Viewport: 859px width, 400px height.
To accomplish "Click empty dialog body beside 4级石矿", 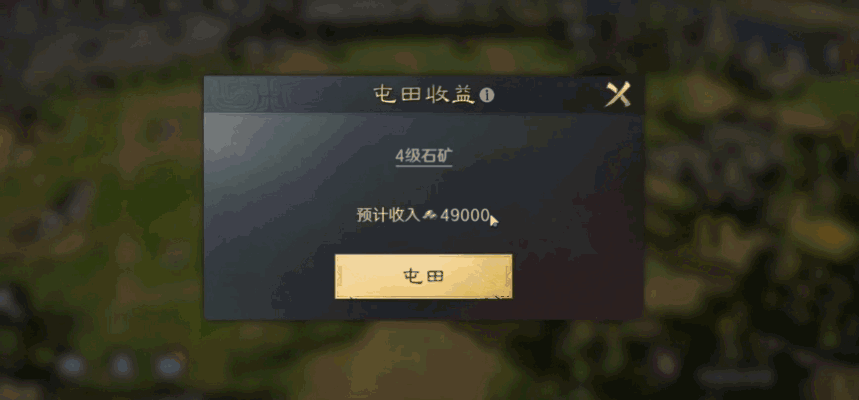I will (548, 157).
